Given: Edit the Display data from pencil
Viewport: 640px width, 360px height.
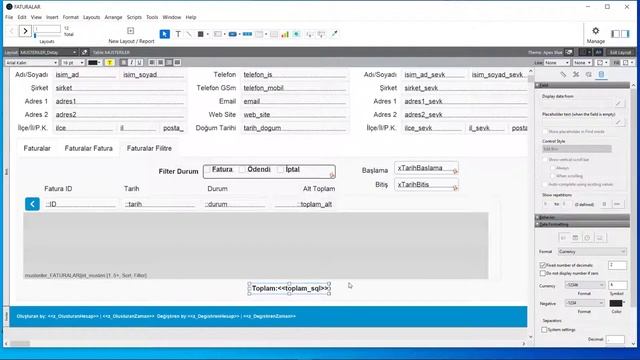Looking at the screenshot, I should pos(619,103).
